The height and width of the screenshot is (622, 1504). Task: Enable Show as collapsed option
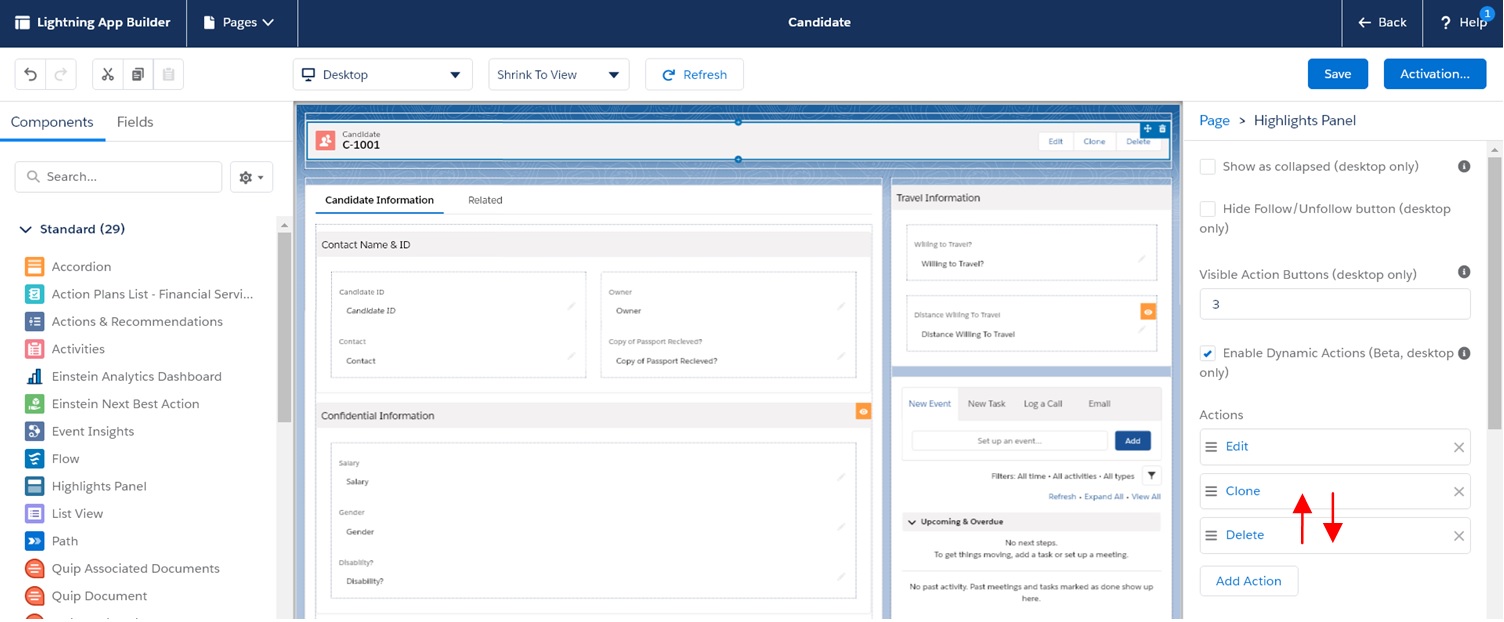1207,166
